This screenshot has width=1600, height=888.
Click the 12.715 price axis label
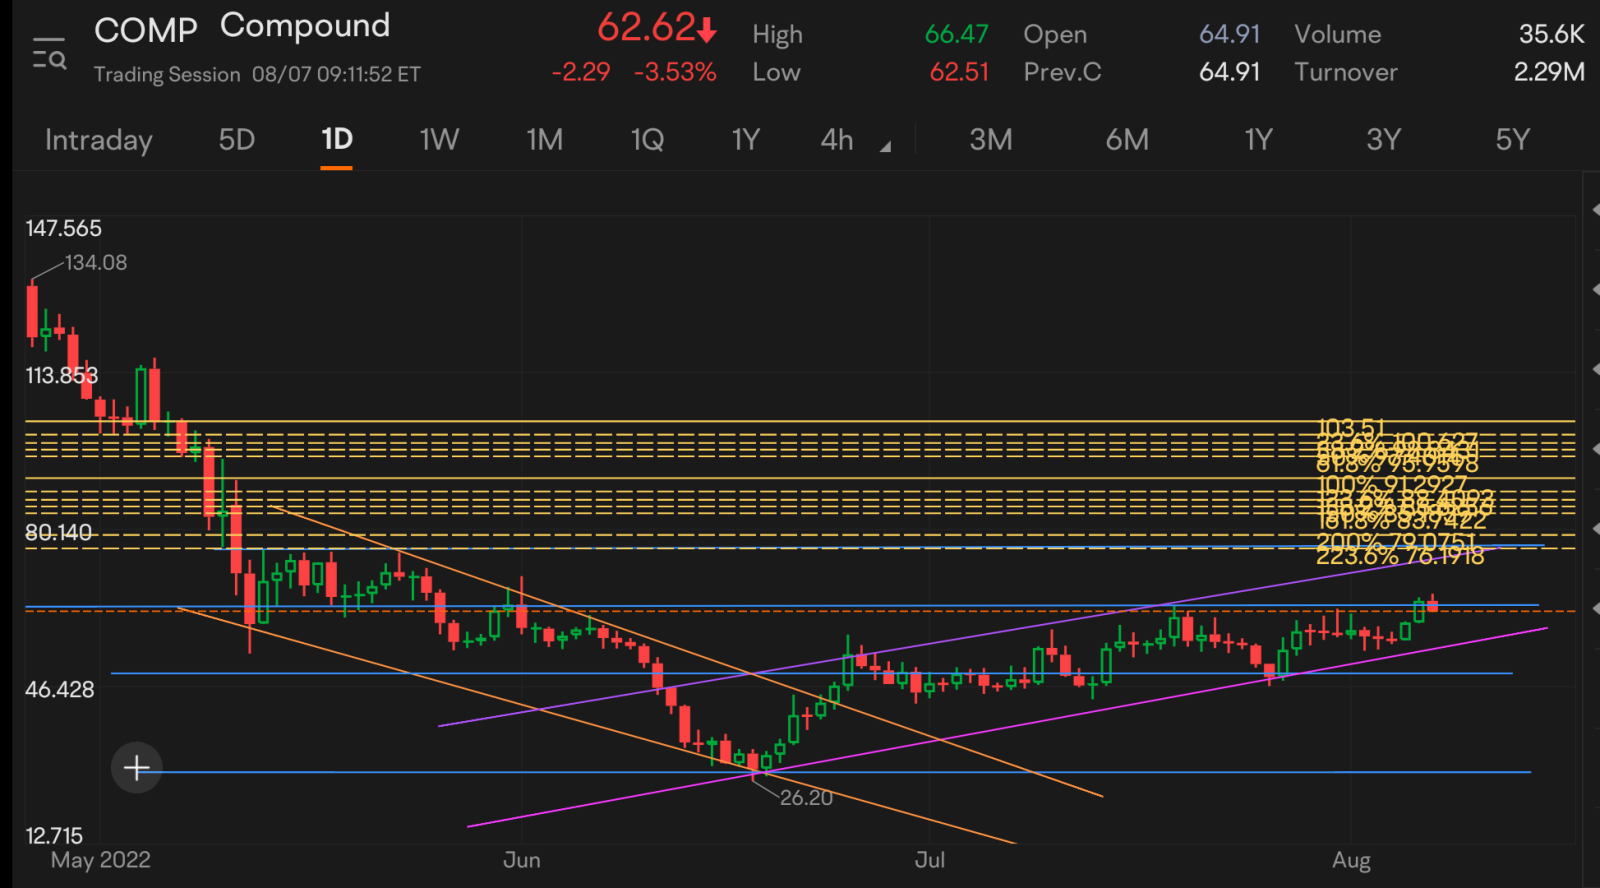(x=54, y=836)
